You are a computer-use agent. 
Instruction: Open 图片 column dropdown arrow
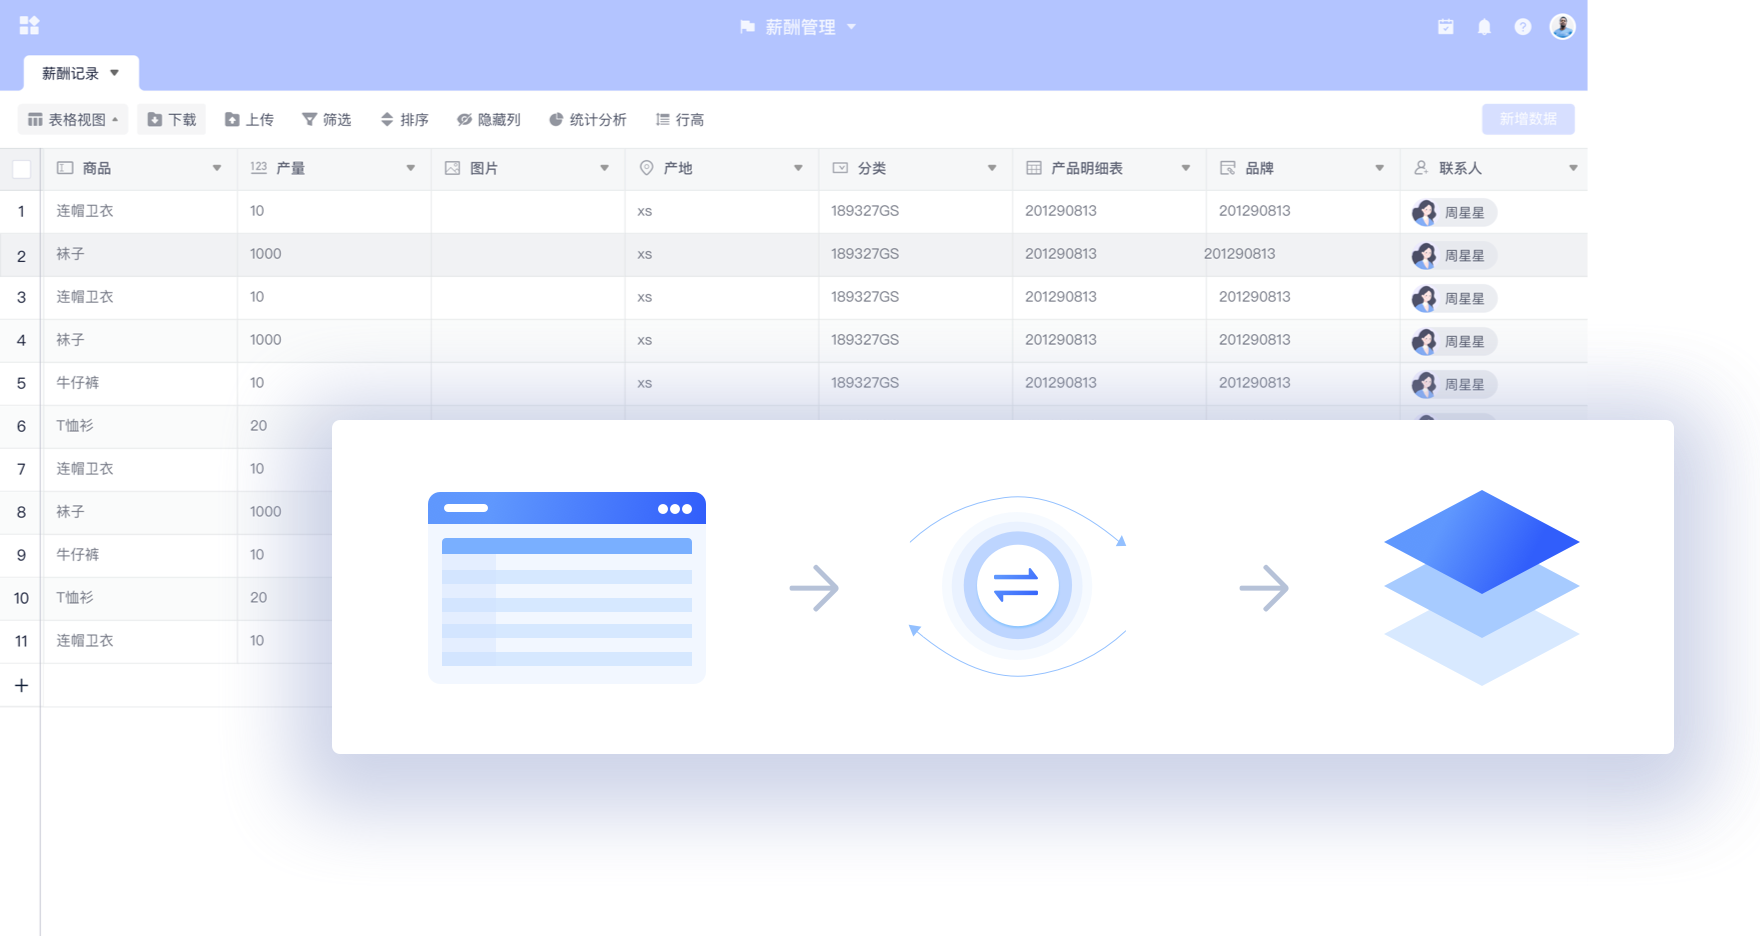point(605,168)
